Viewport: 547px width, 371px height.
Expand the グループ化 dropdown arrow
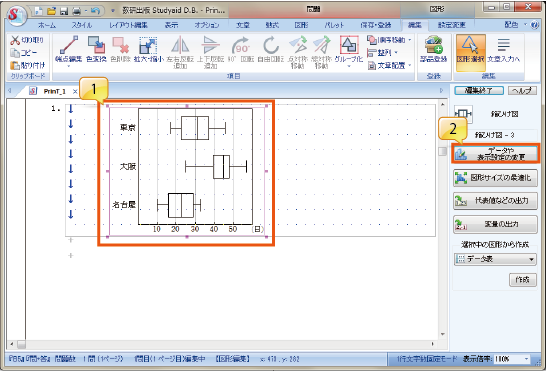[349, 66]
